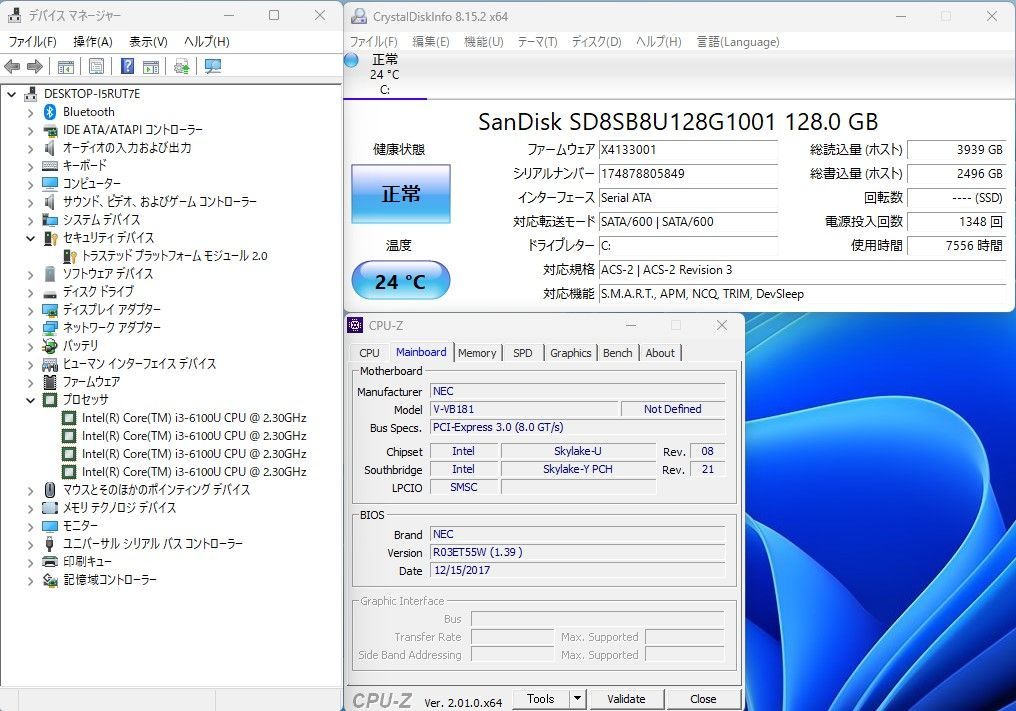Open the CPU-Z Tools dropdown arrow
1016x711 pixels.
[x=577, y=699]
